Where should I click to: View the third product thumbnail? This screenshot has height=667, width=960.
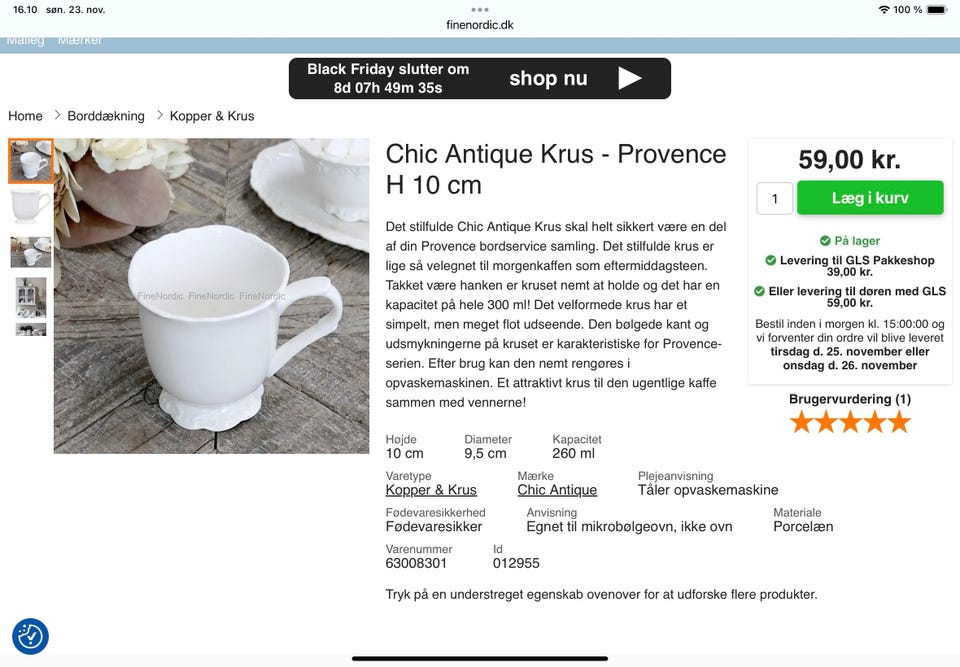pyautogui.click(x=31, y=252)
